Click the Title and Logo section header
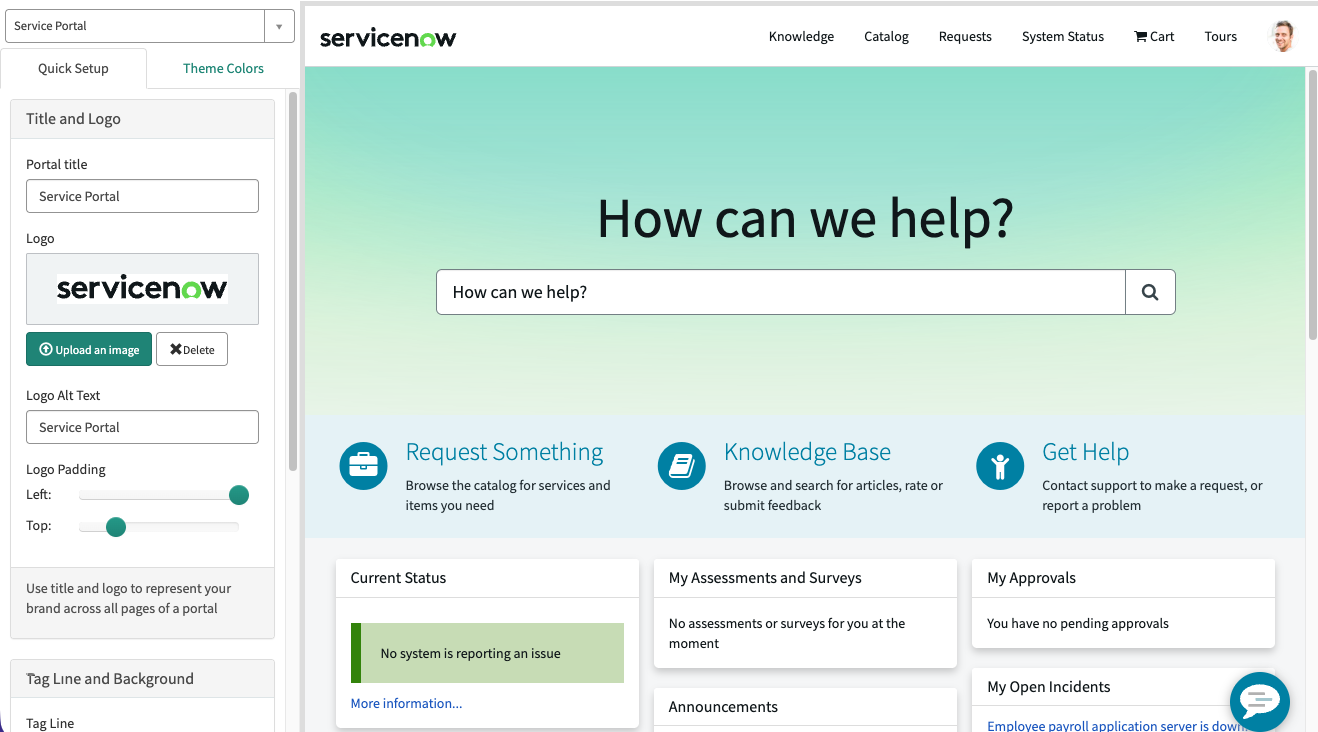Image resolution: width=1318 pixels, height=732 pixels. coord(142,119)
